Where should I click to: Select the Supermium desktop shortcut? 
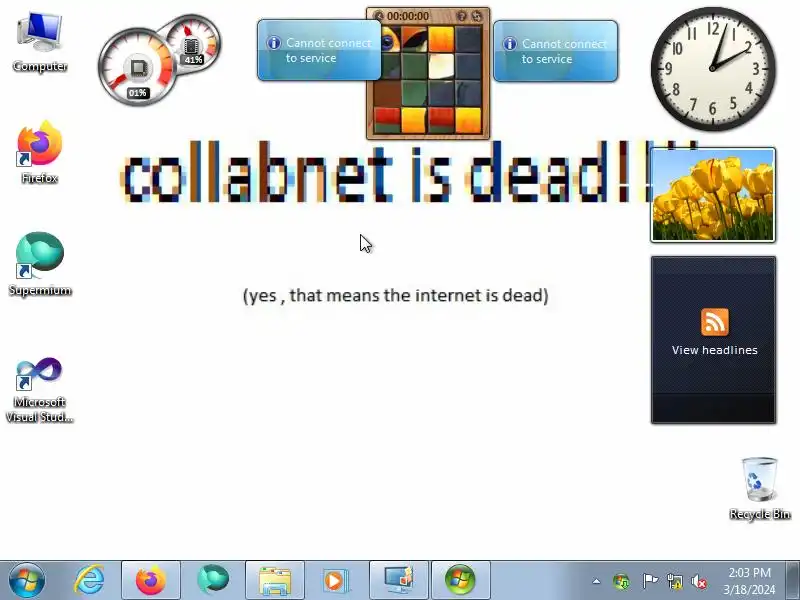click(x=40, y=264)
